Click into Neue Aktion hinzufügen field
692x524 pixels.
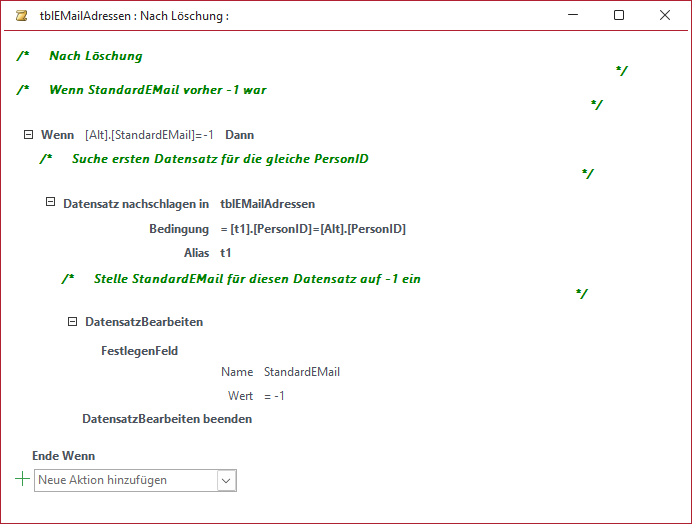coord(125,481)
